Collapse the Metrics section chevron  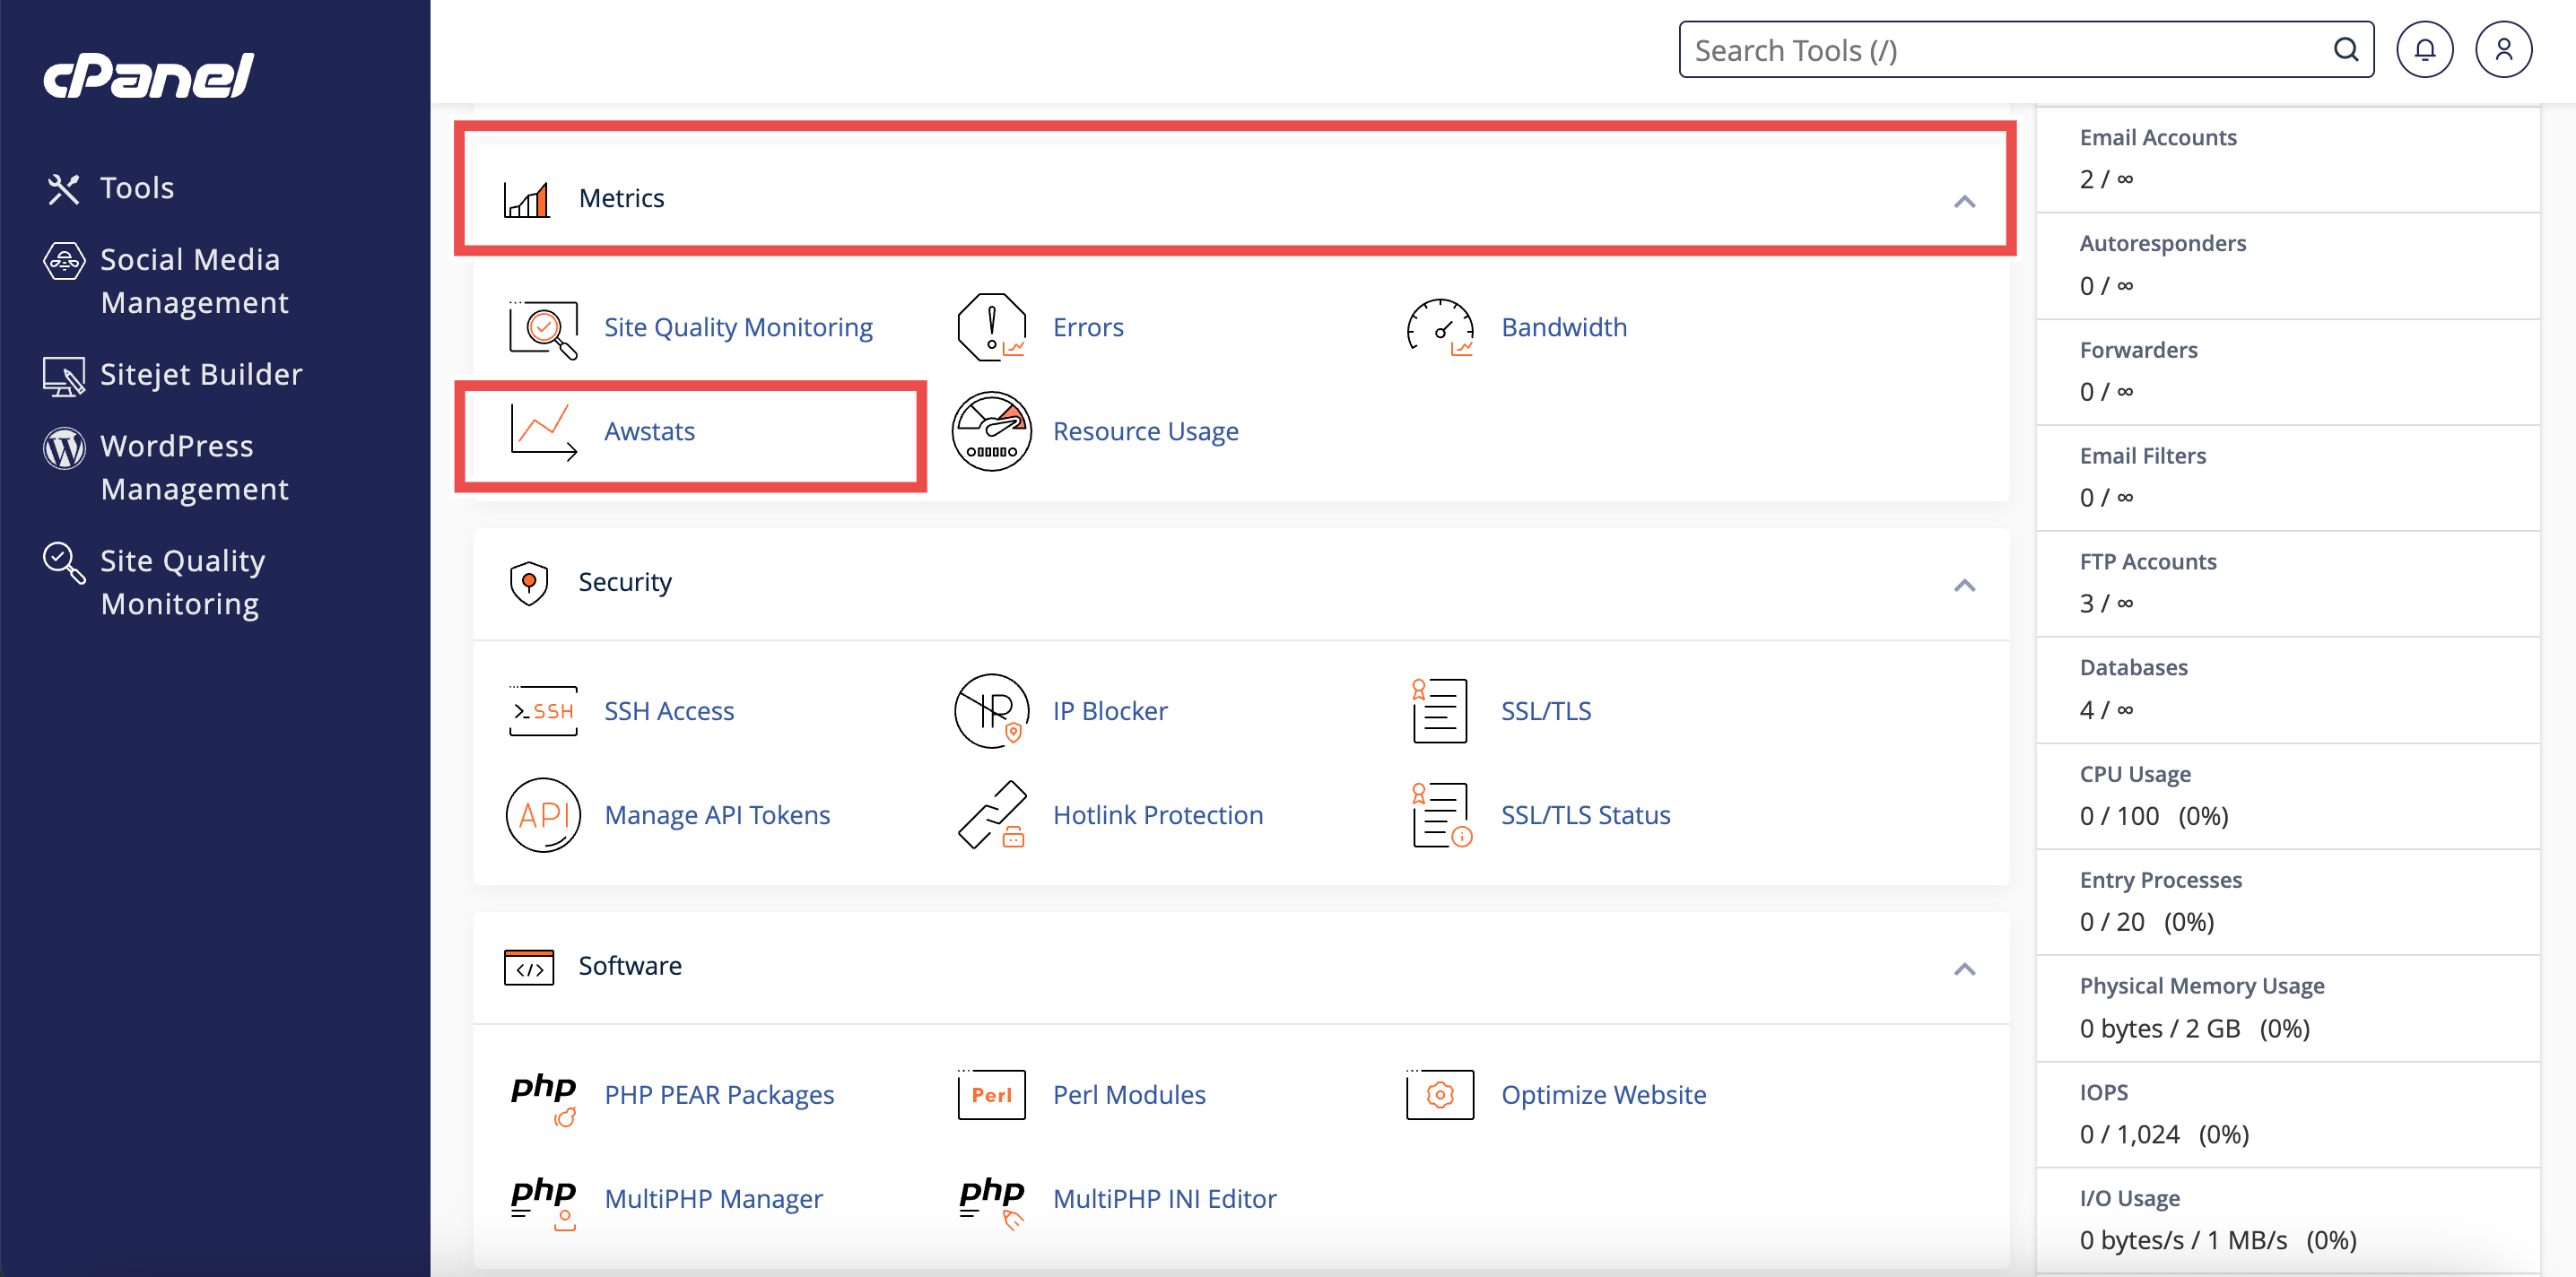[x=1964, y=202]
